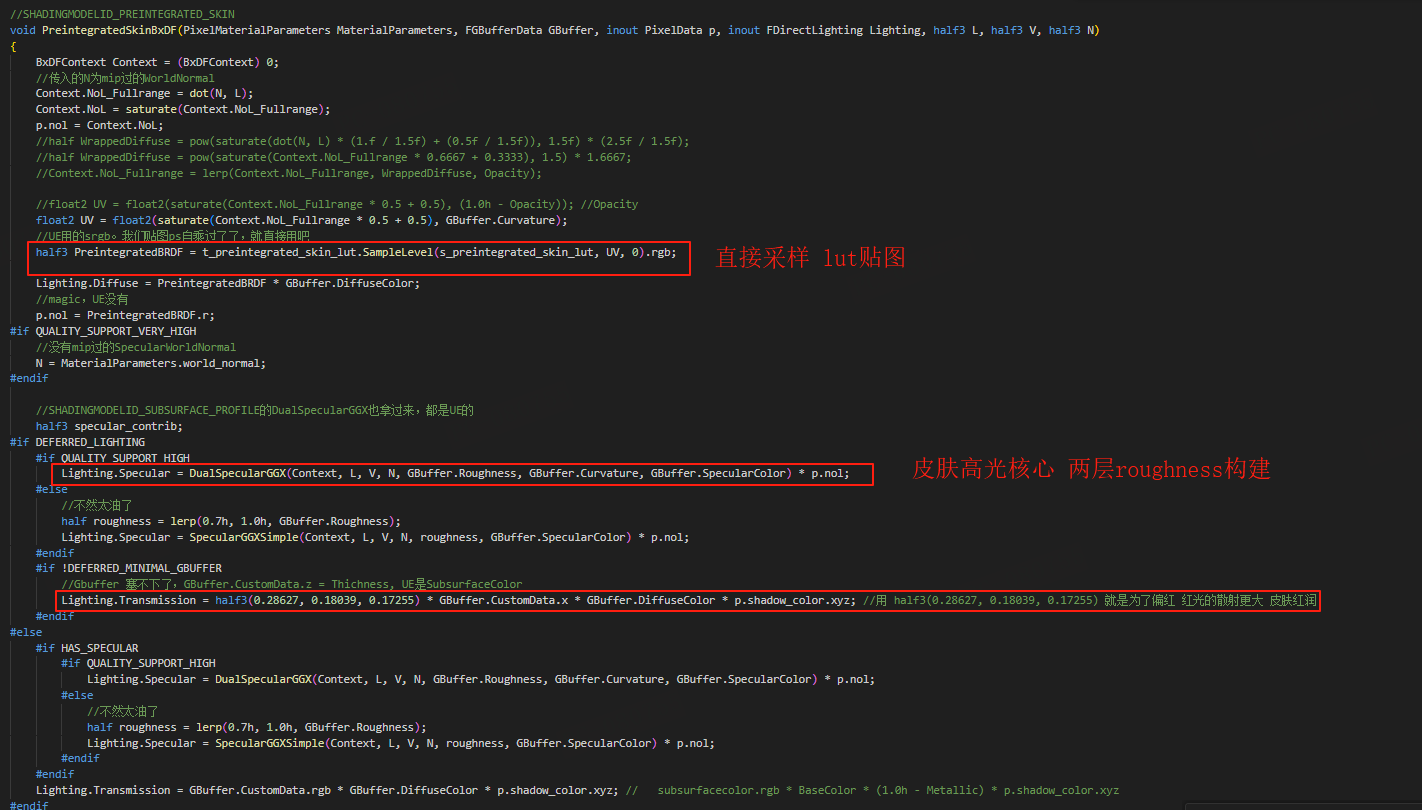Image resolution: width=1422 pixels, height=810 pixels.
Task: Click the 'Context.NoL_Fullrange = dot(N, L);' line
Action: (144, 93)
